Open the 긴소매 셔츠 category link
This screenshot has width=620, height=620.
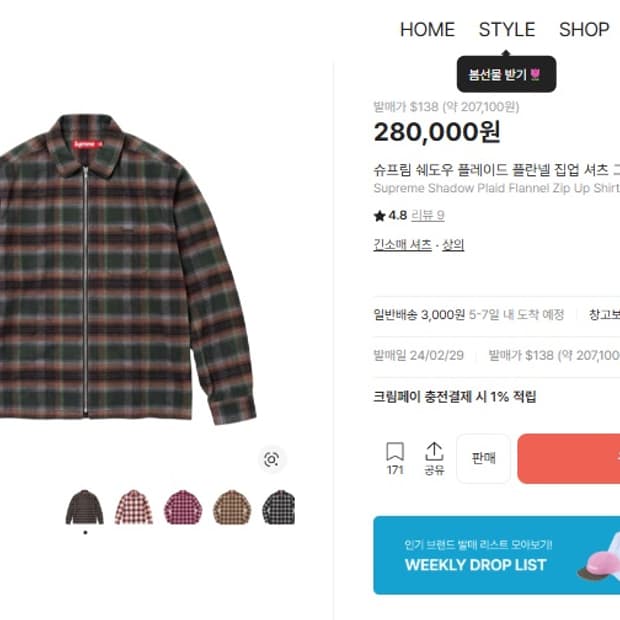pos(403,245)
